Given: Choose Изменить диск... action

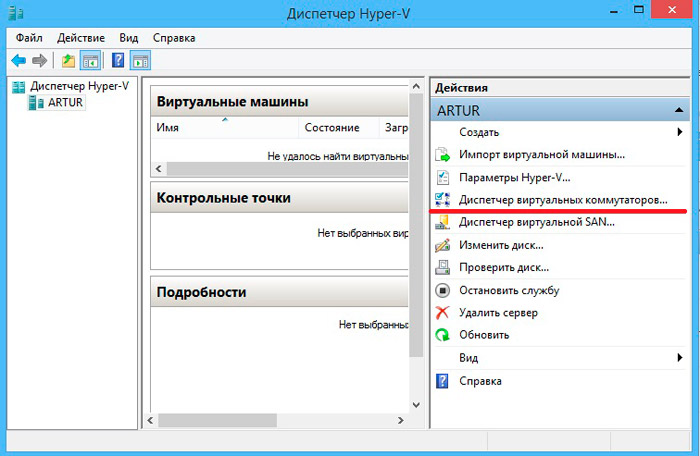Looking at the screenshot, I should pos(501,245).
